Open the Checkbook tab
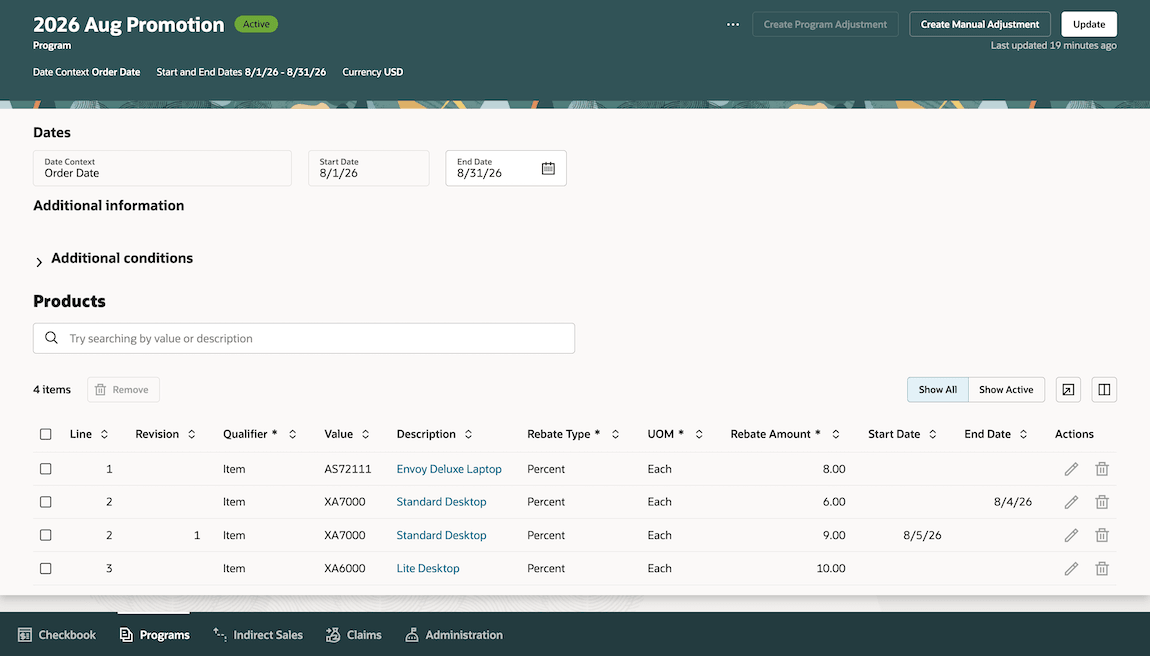This screenshot has width=1150, height=656. (56, 635)
